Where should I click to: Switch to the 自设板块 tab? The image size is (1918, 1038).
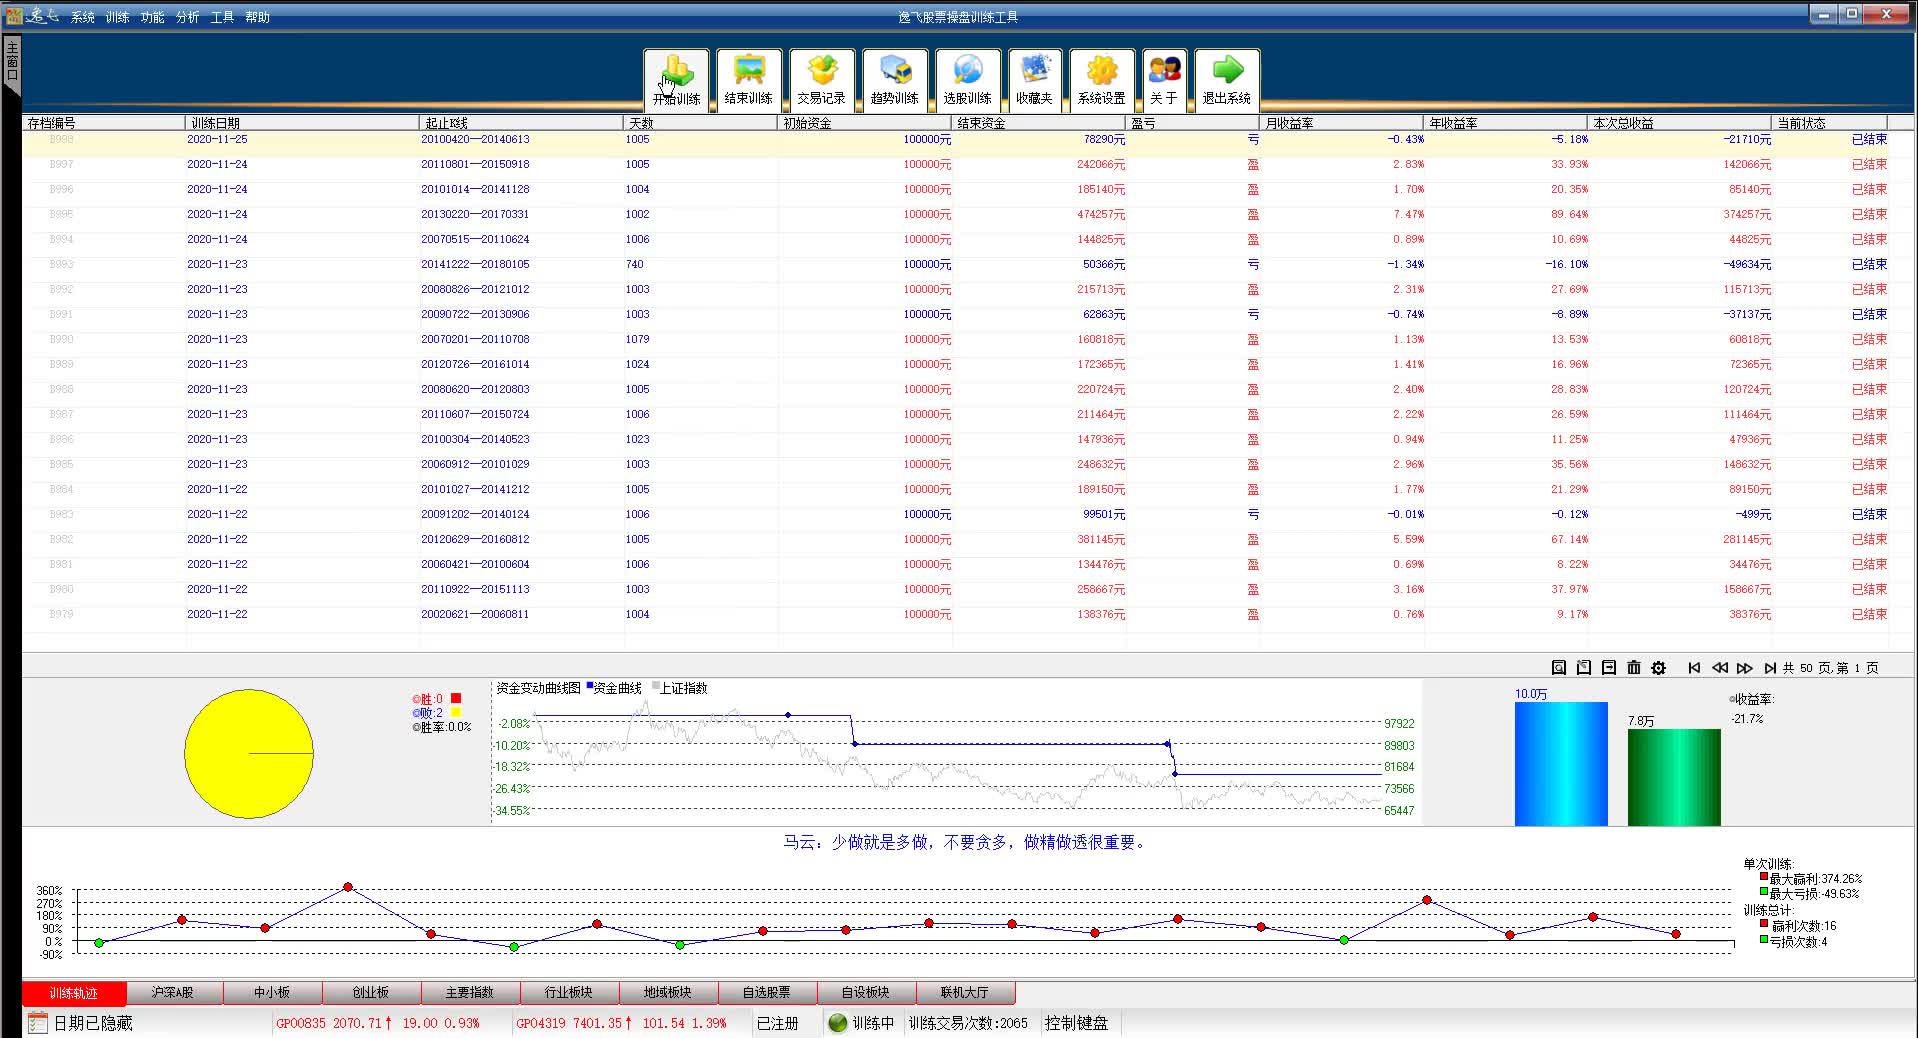pyautogui.click(x=865, y=992)
